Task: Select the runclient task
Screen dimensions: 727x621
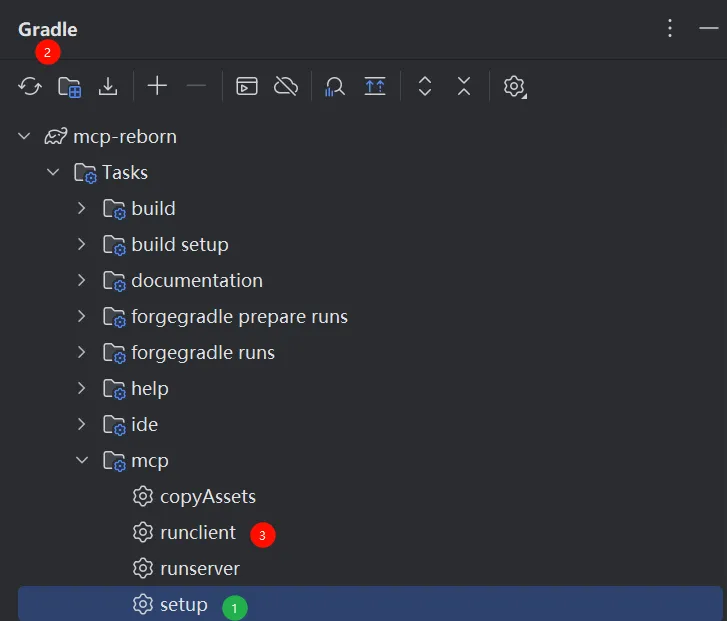Action: 197,533
